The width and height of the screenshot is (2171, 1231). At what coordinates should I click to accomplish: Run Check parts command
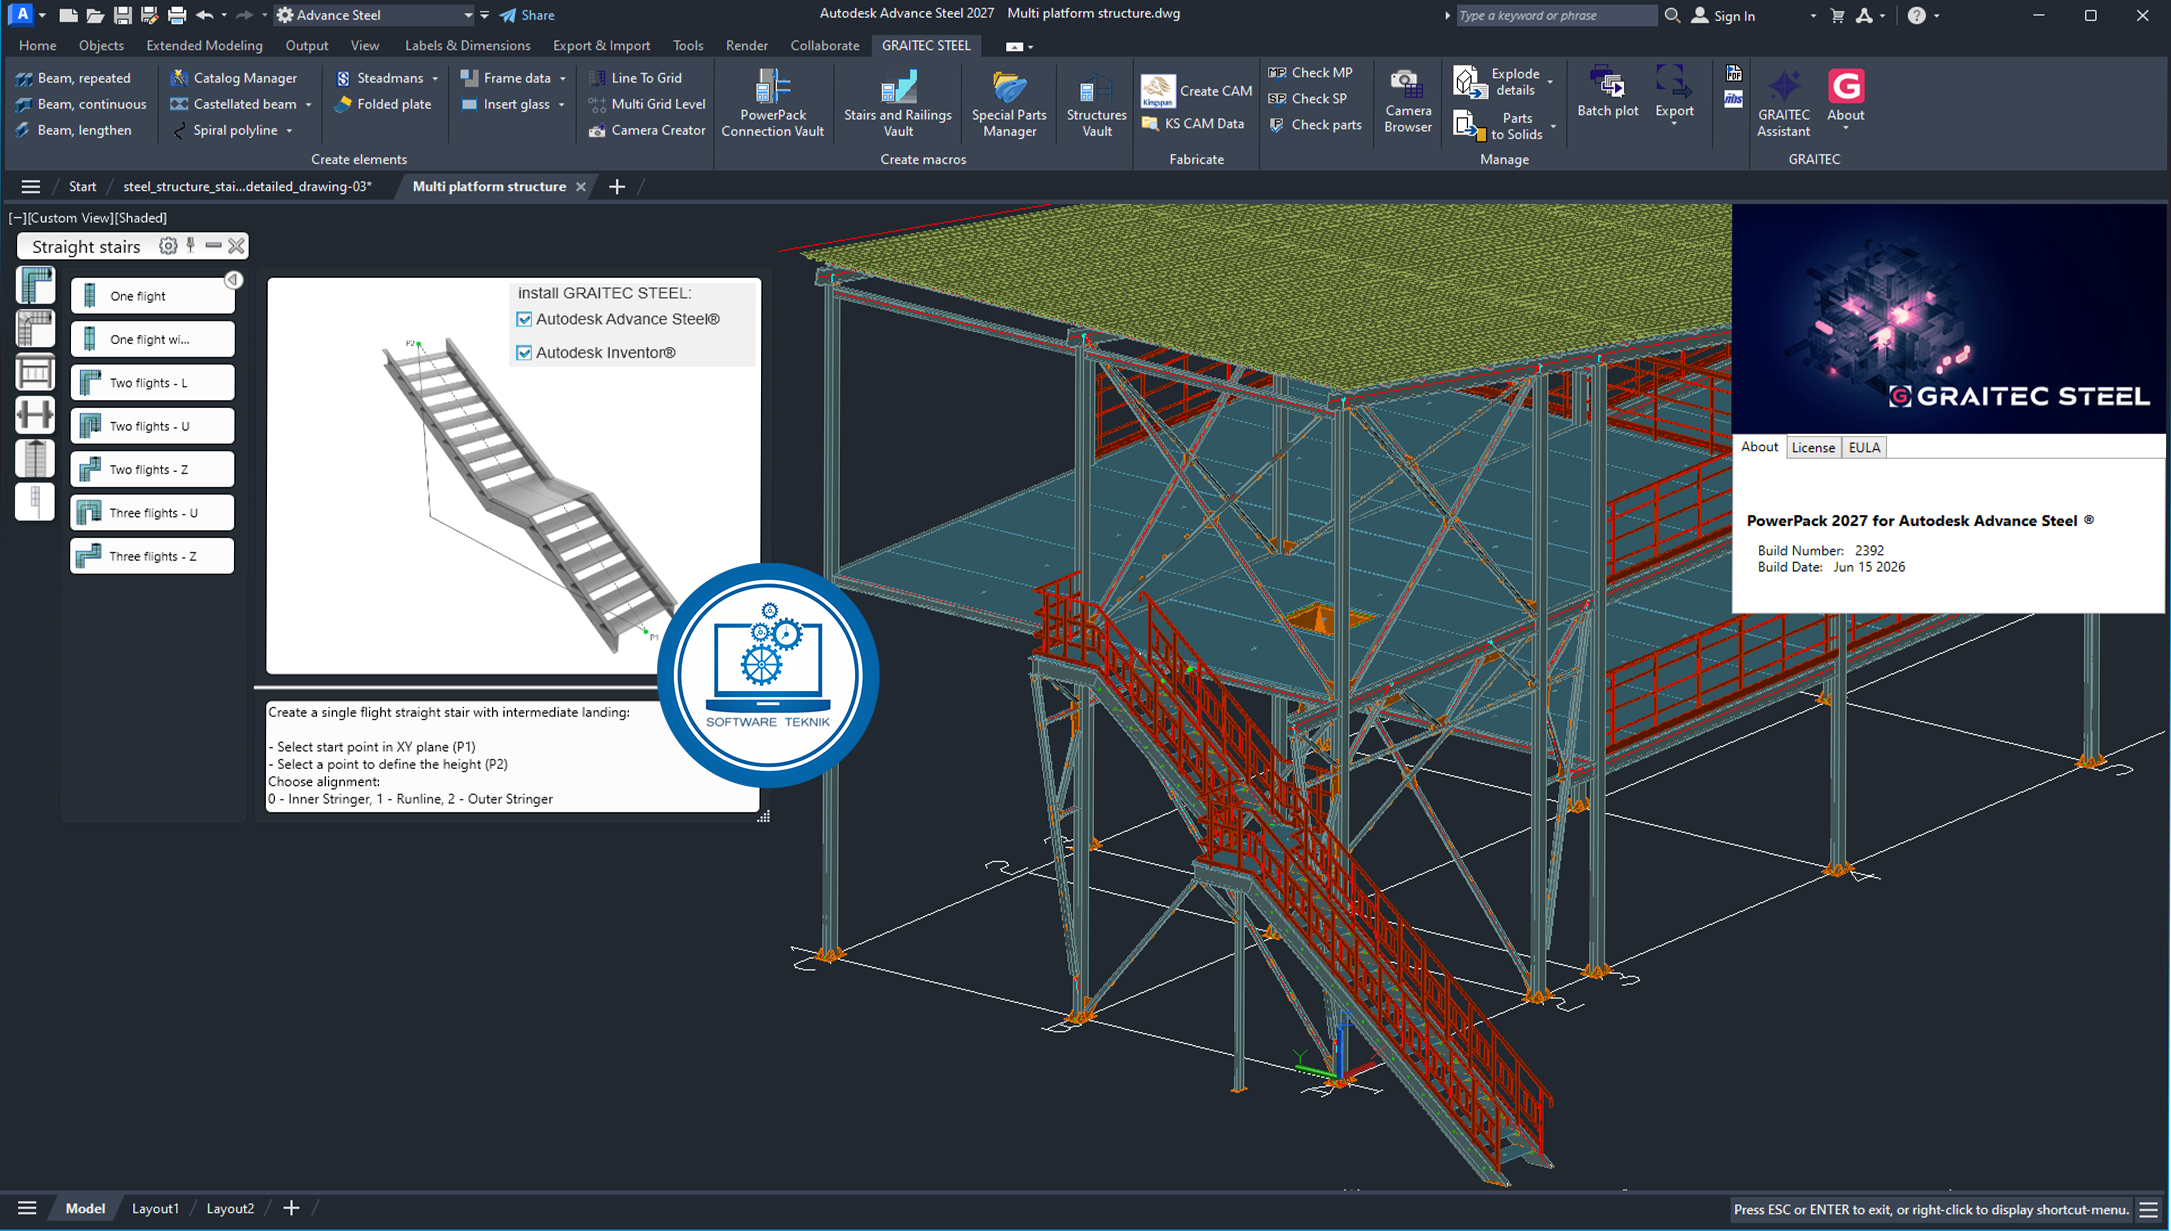[1315, 124]
